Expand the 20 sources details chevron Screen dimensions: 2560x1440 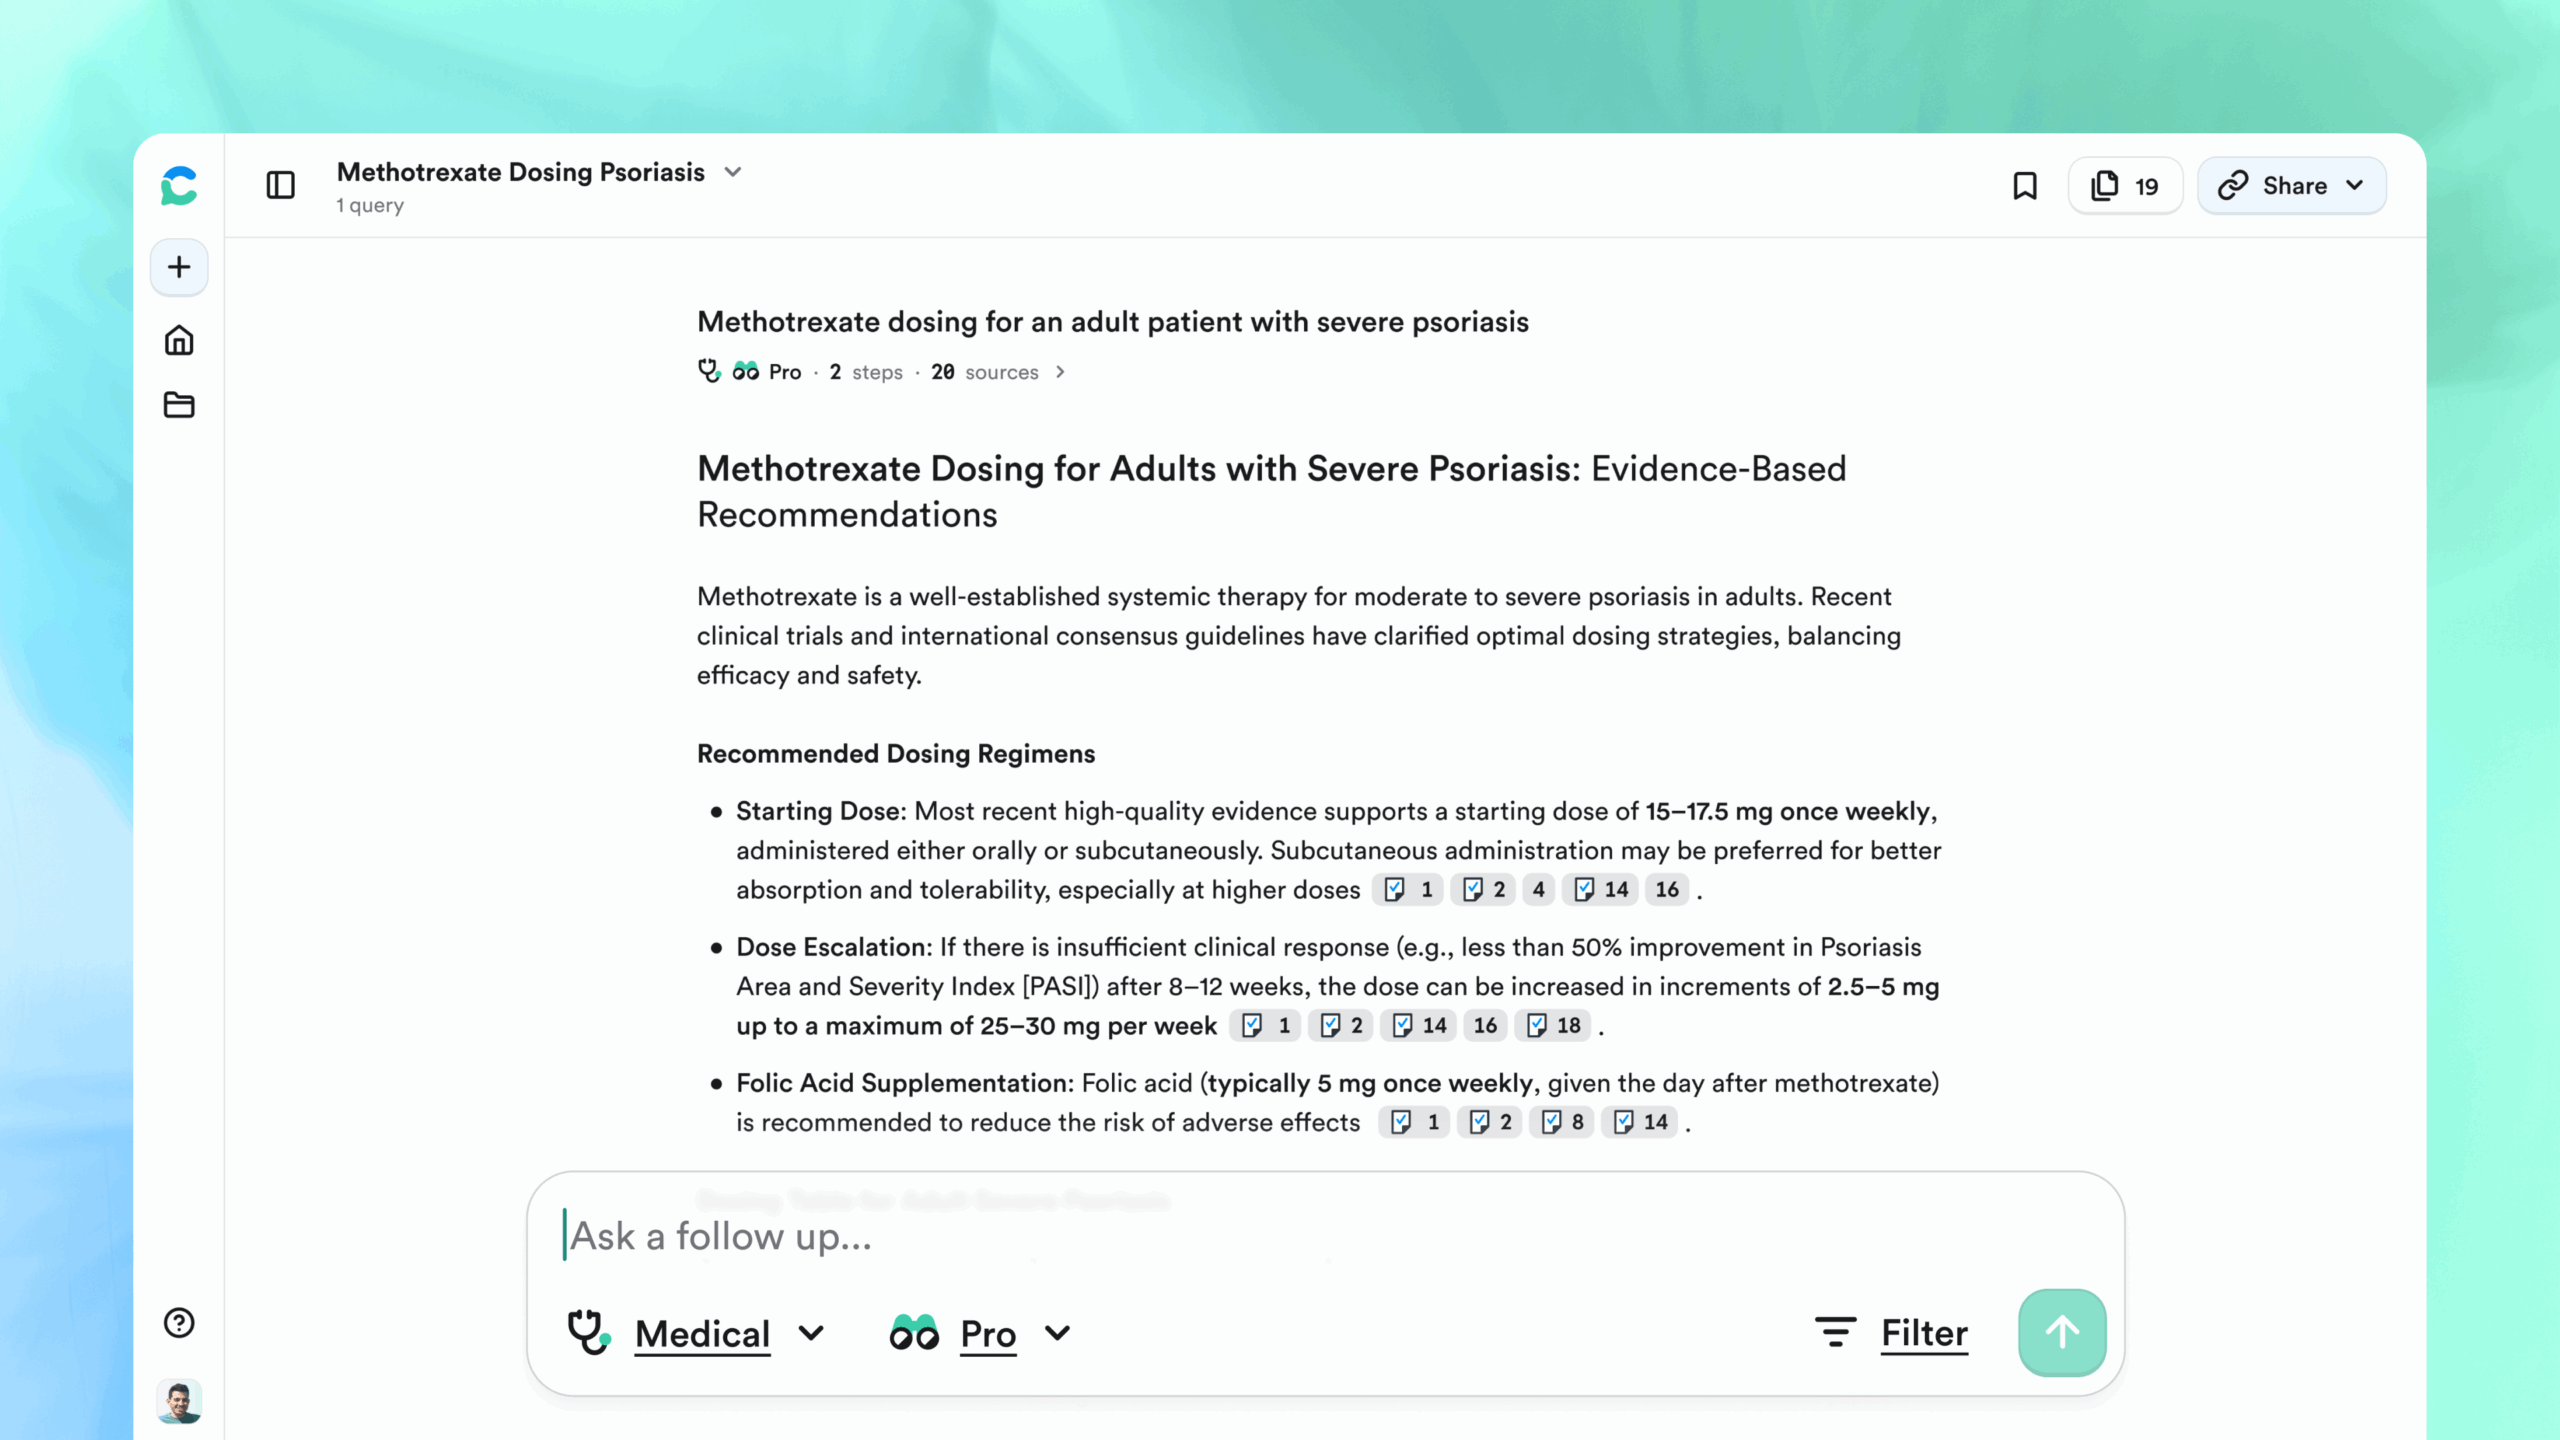click(x=1060, y=372)
